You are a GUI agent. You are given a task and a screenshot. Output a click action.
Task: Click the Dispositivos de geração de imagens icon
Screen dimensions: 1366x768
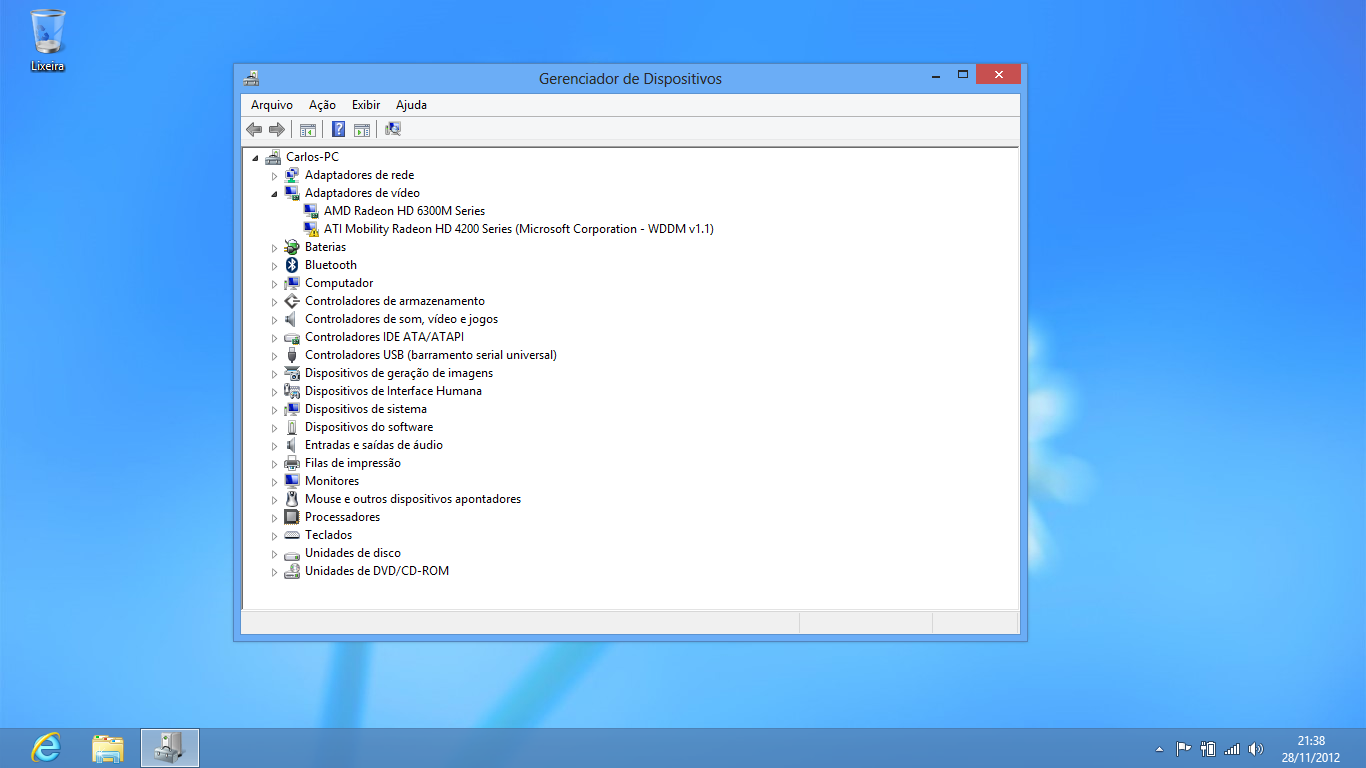point(292,373)
